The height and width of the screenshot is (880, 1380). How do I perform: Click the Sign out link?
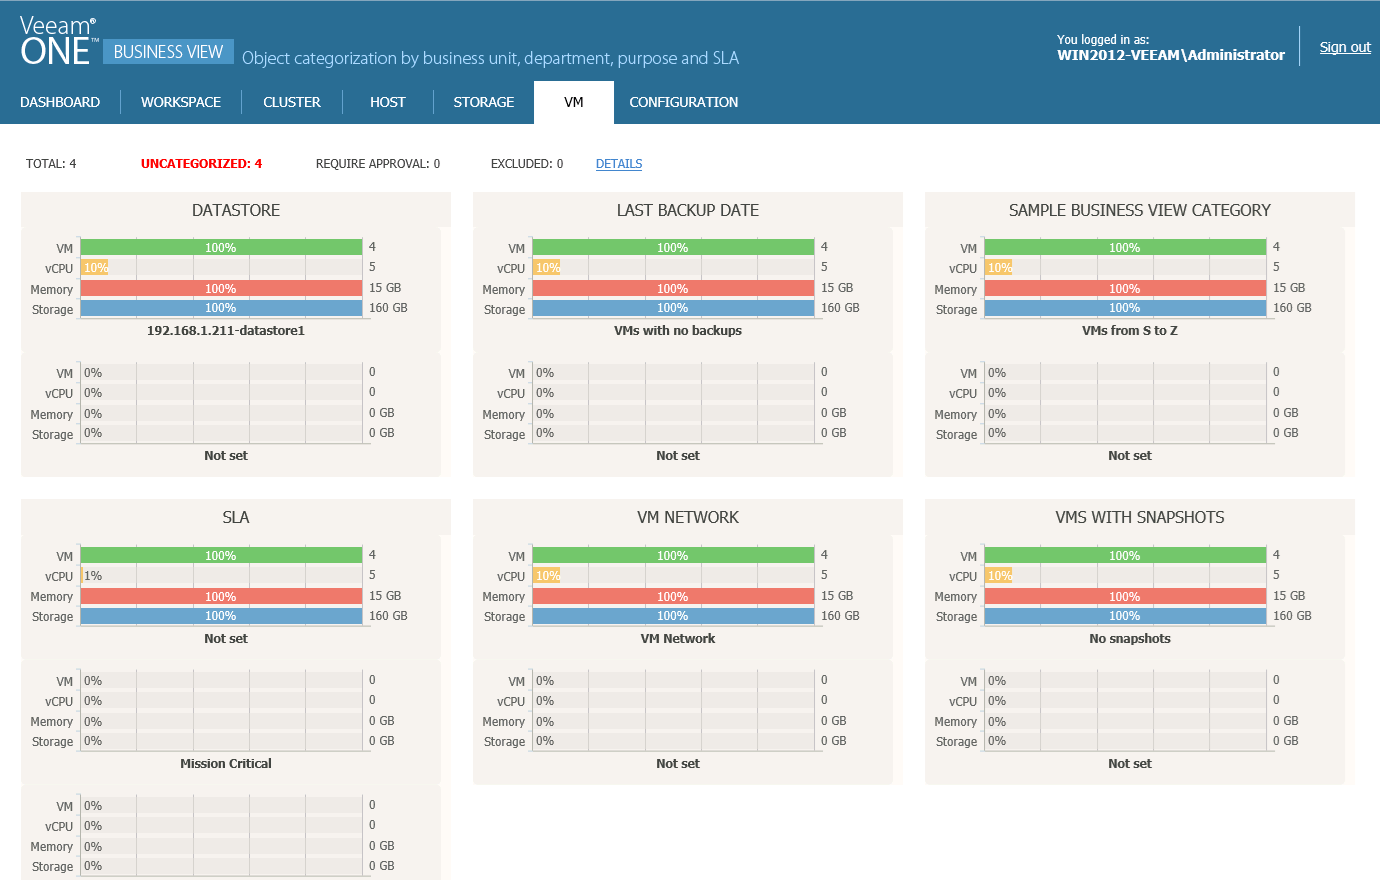(x=1345, y=47)
